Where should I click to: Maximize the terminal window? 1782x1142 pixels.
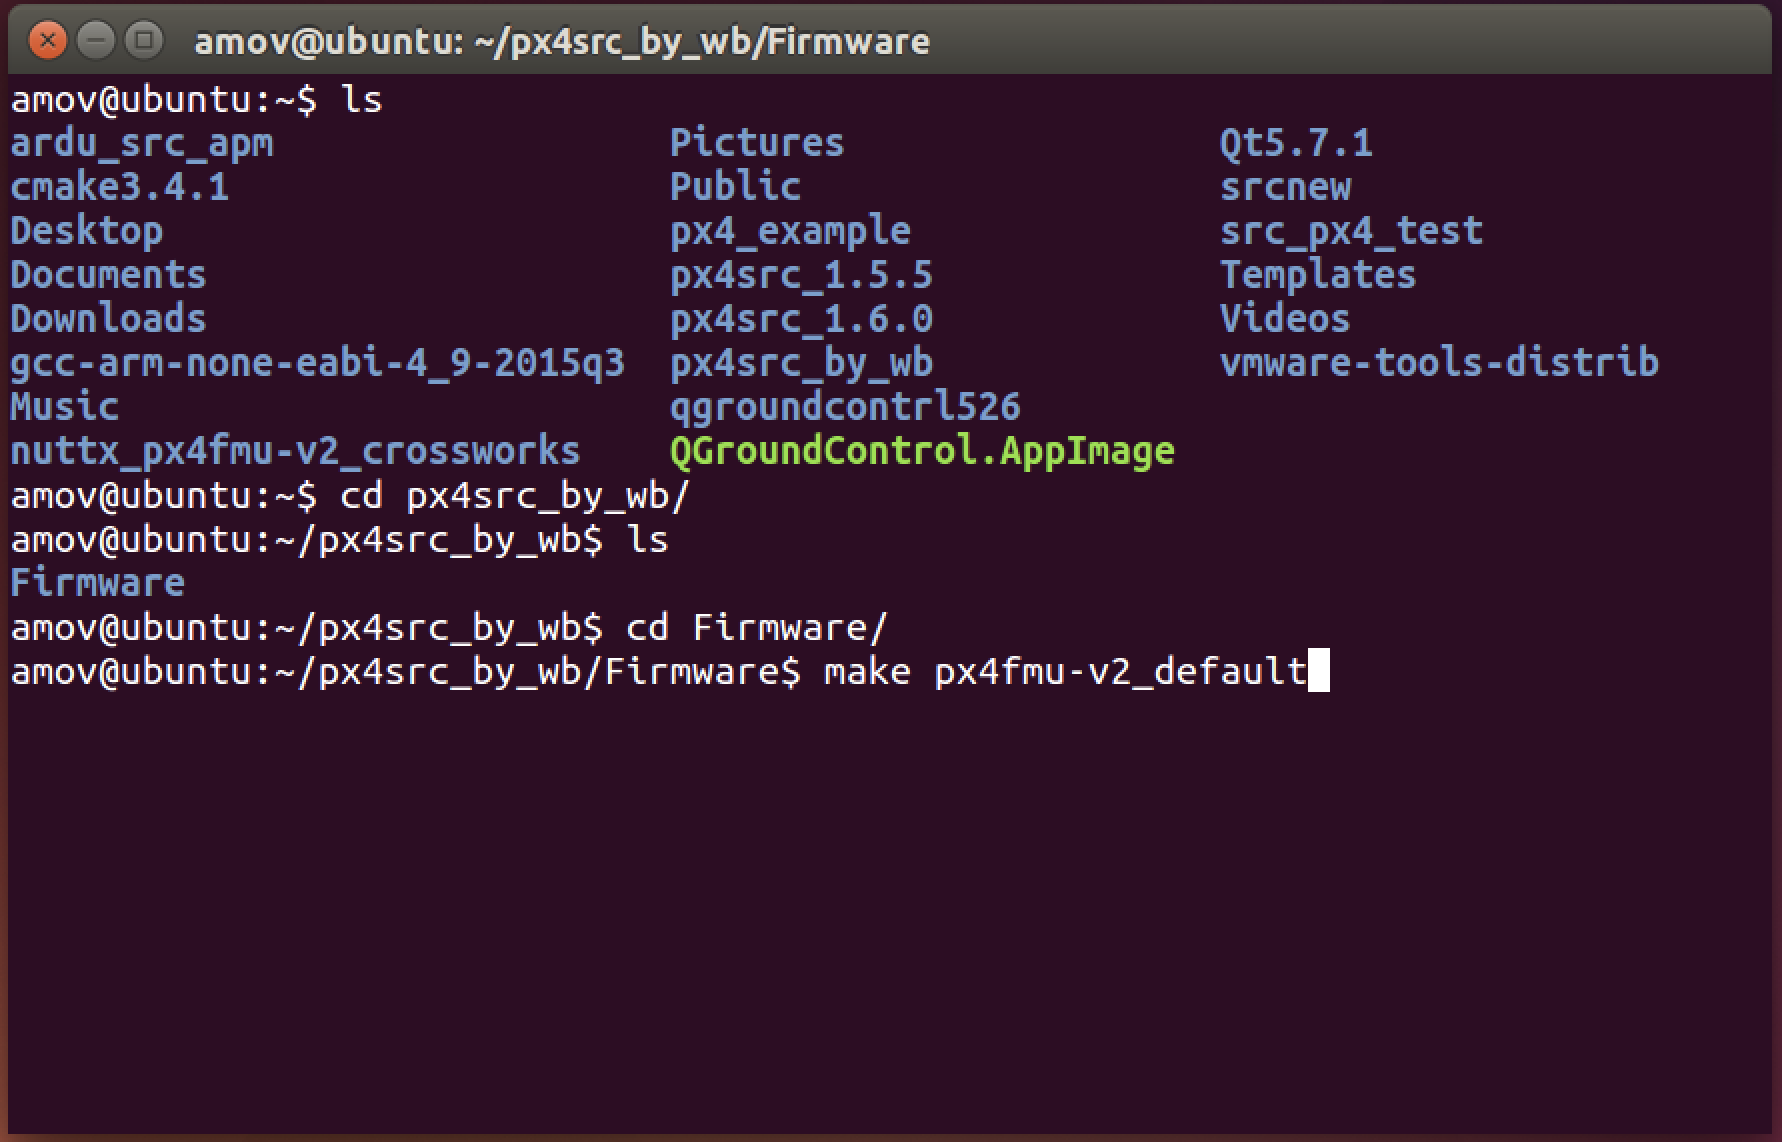(x=145, y=41)
